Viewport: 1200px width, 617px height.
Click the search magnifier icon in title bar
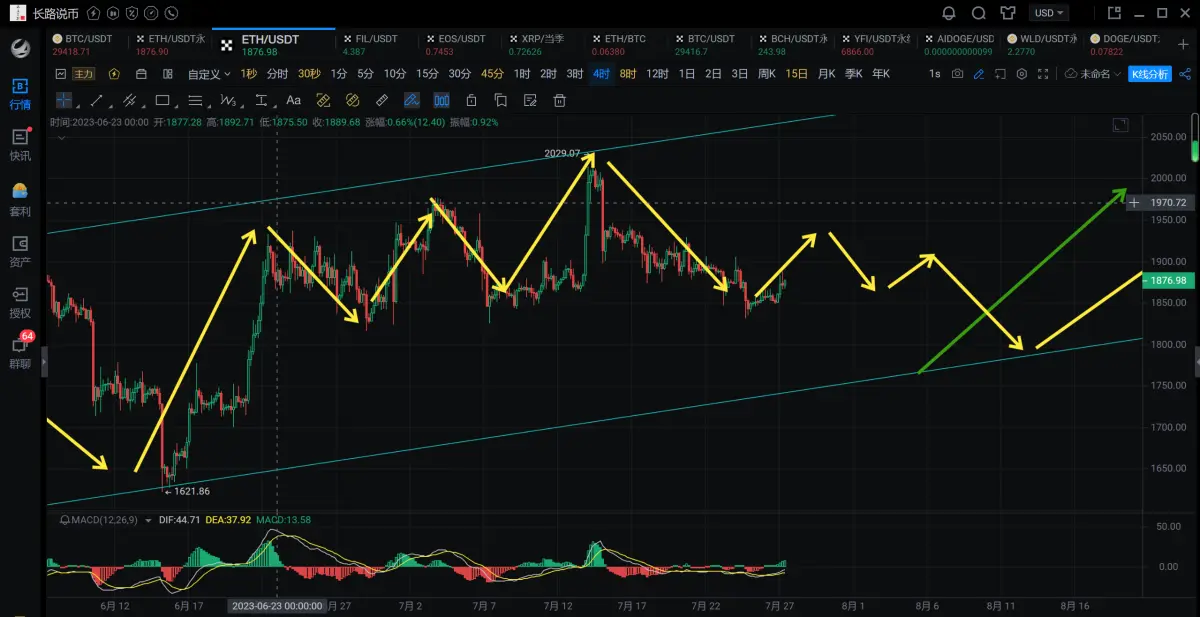(979, 13)
